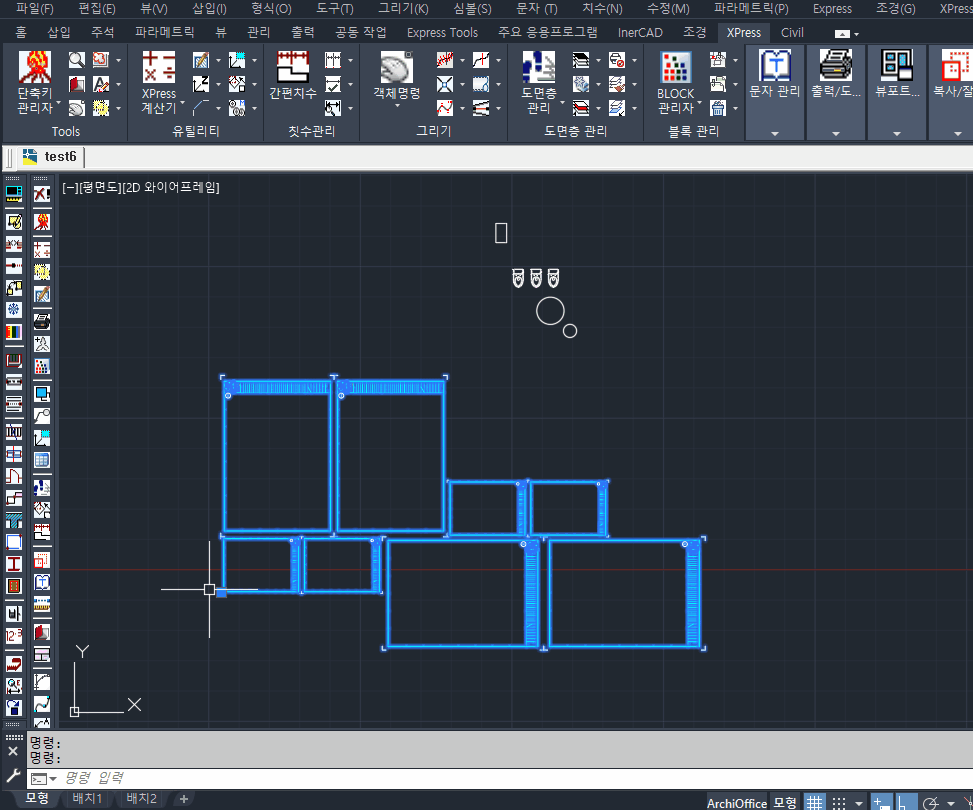Open 문자 관리 text management panel
This screenshot has width=973, height=810.
tap(774, 74)
